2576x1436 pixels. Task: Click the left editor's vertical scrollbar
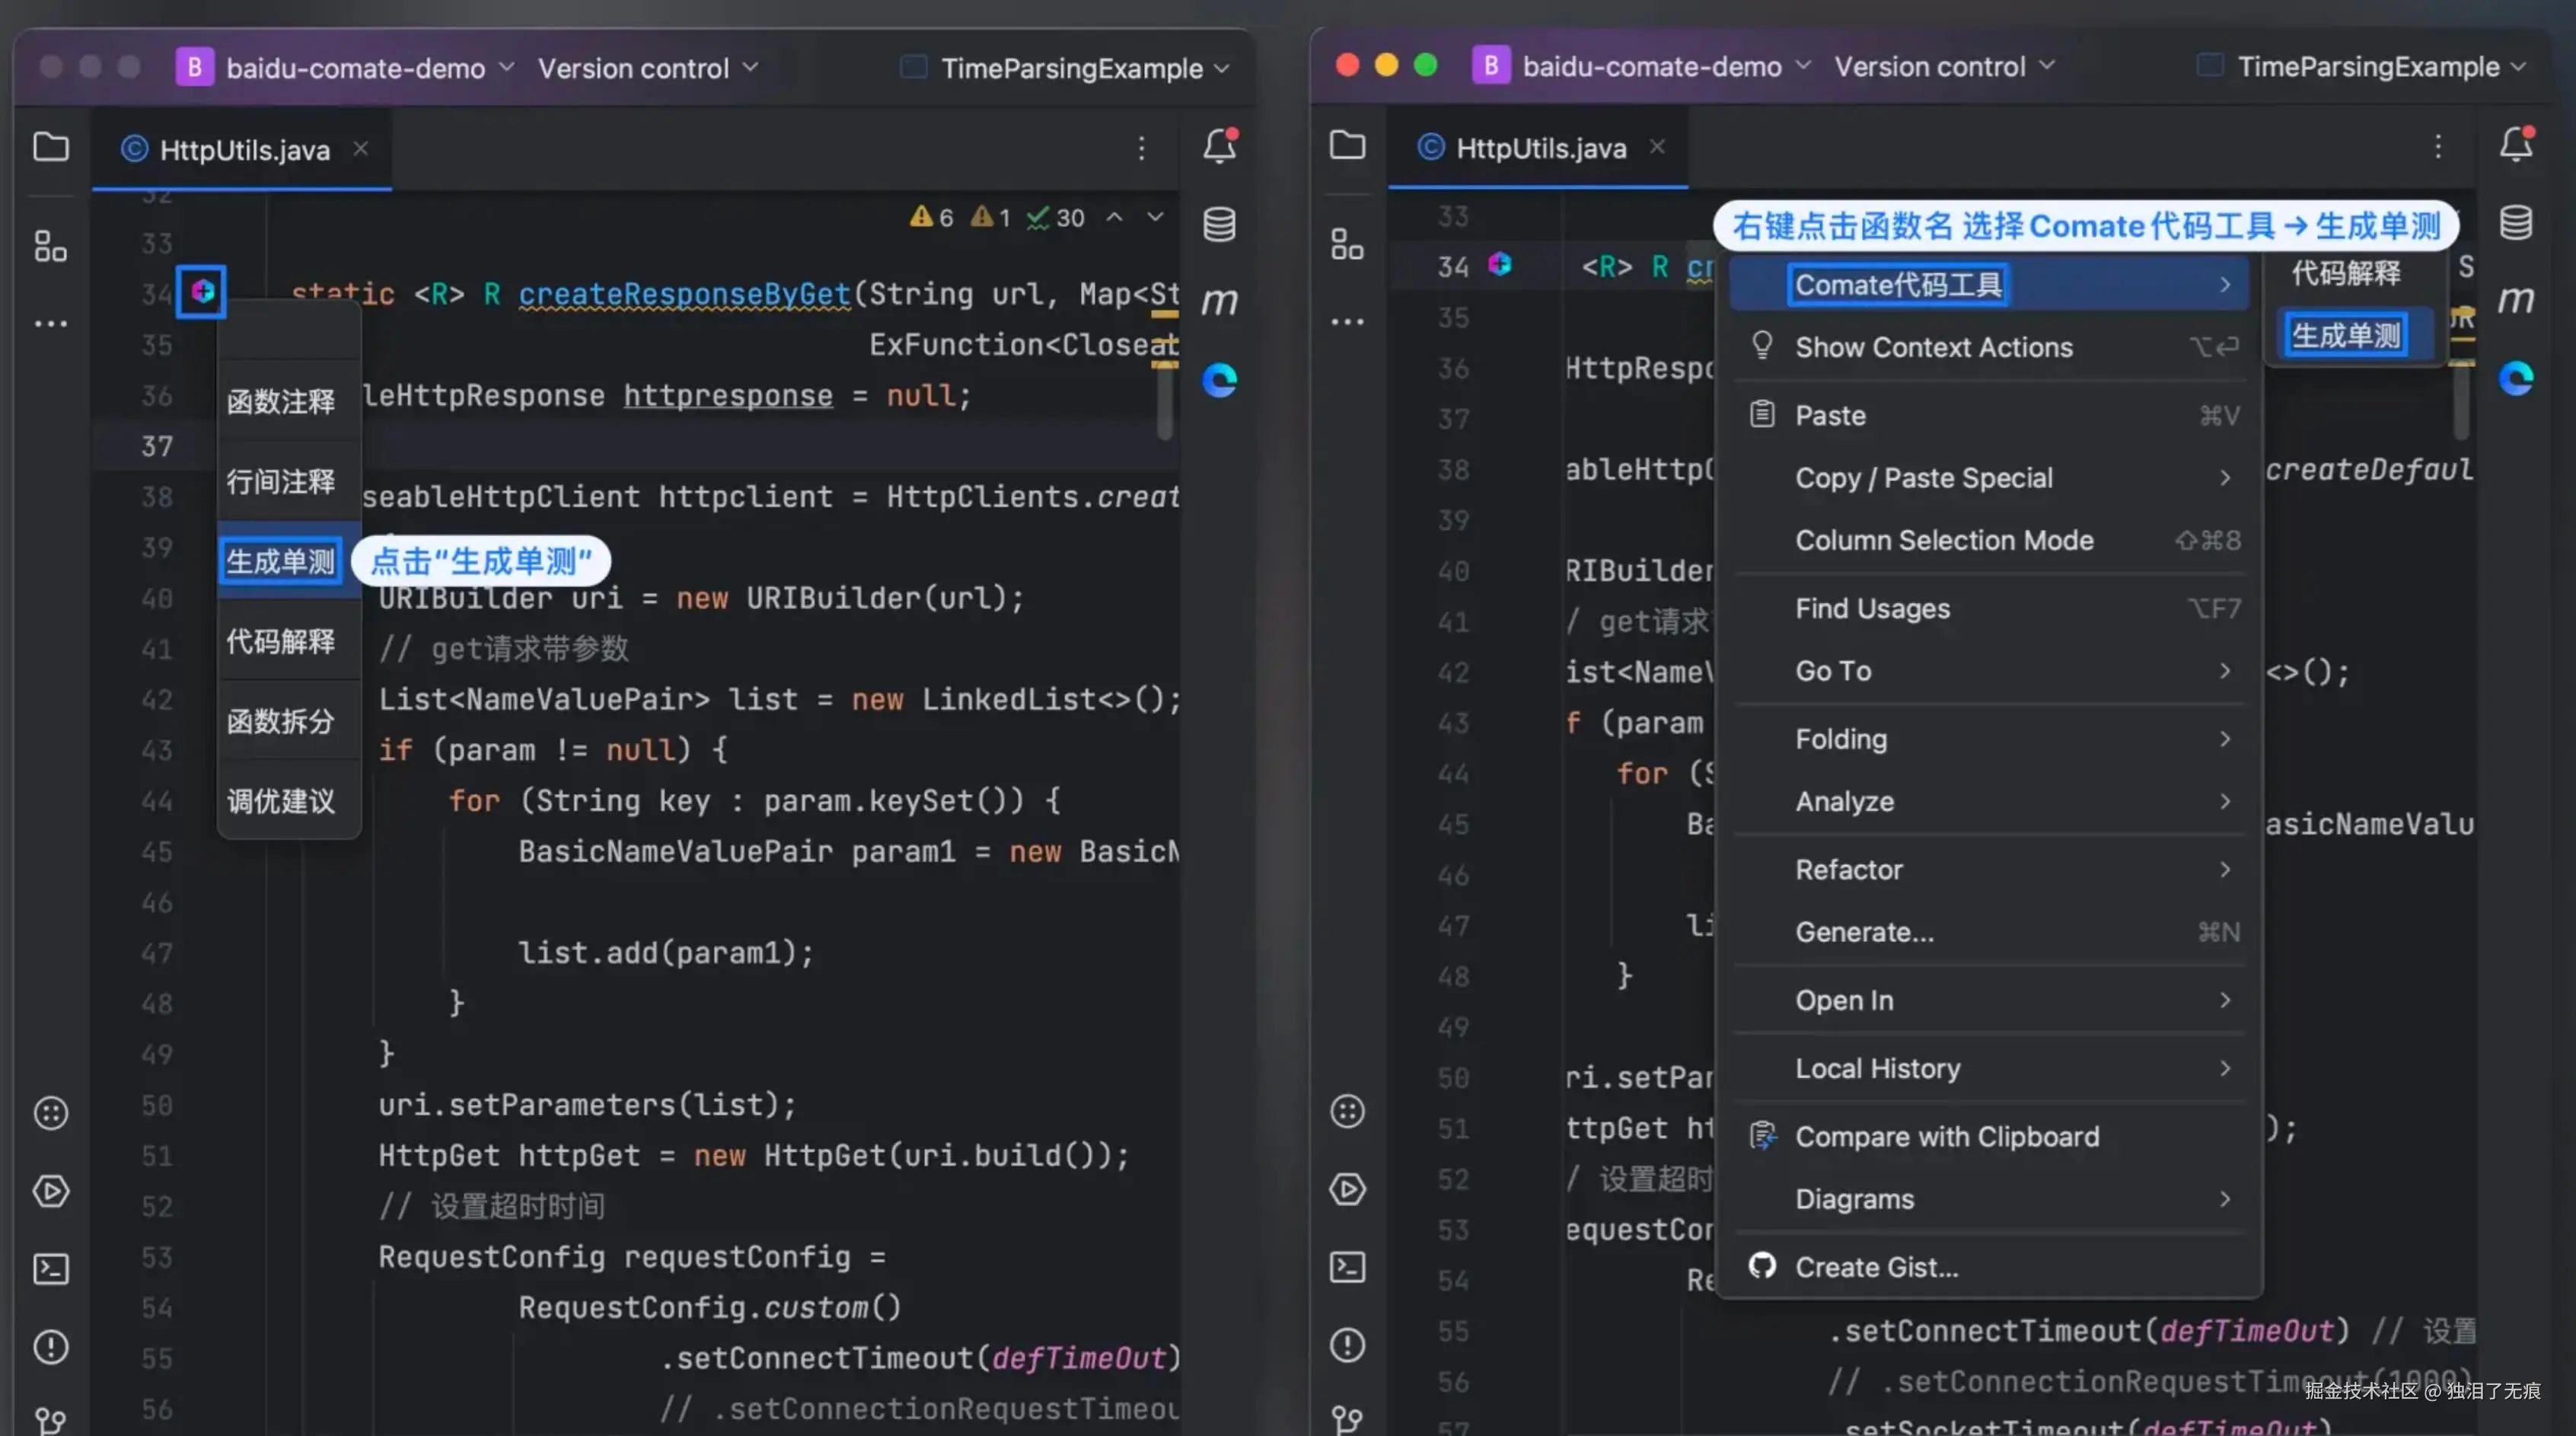point(1164,400)
